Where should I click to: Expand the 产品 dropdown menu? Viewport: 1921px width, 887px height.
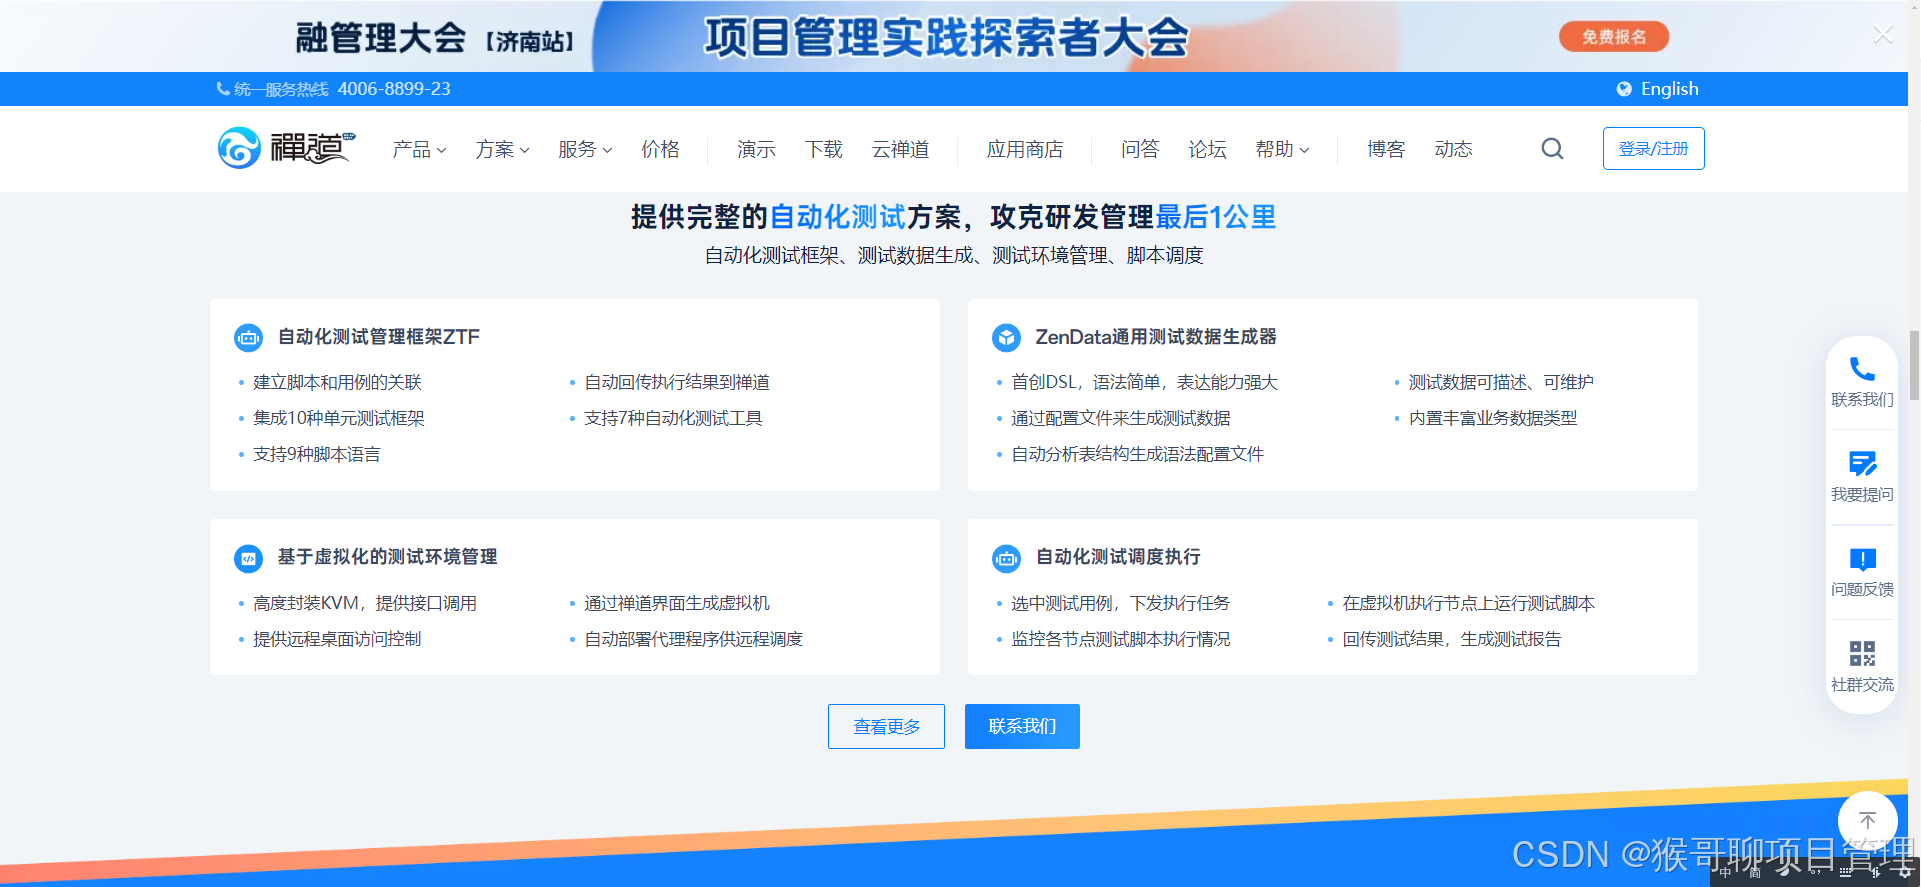(419, 149)
